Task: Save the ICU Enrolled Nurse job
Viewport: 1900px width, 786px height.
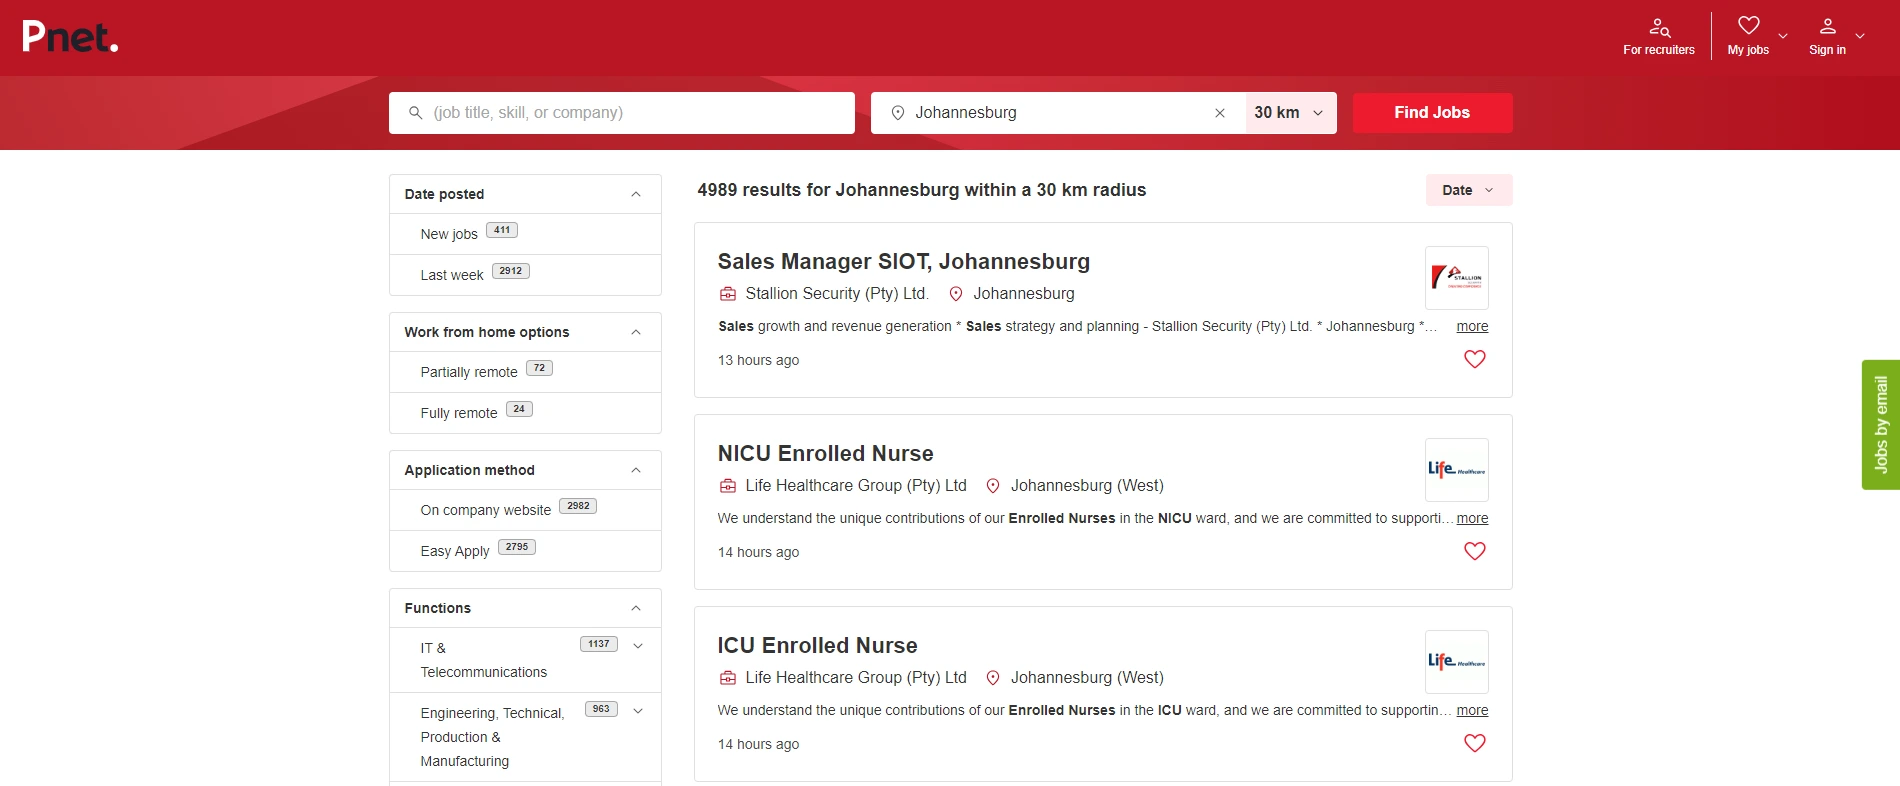Action: [1475, 743]
